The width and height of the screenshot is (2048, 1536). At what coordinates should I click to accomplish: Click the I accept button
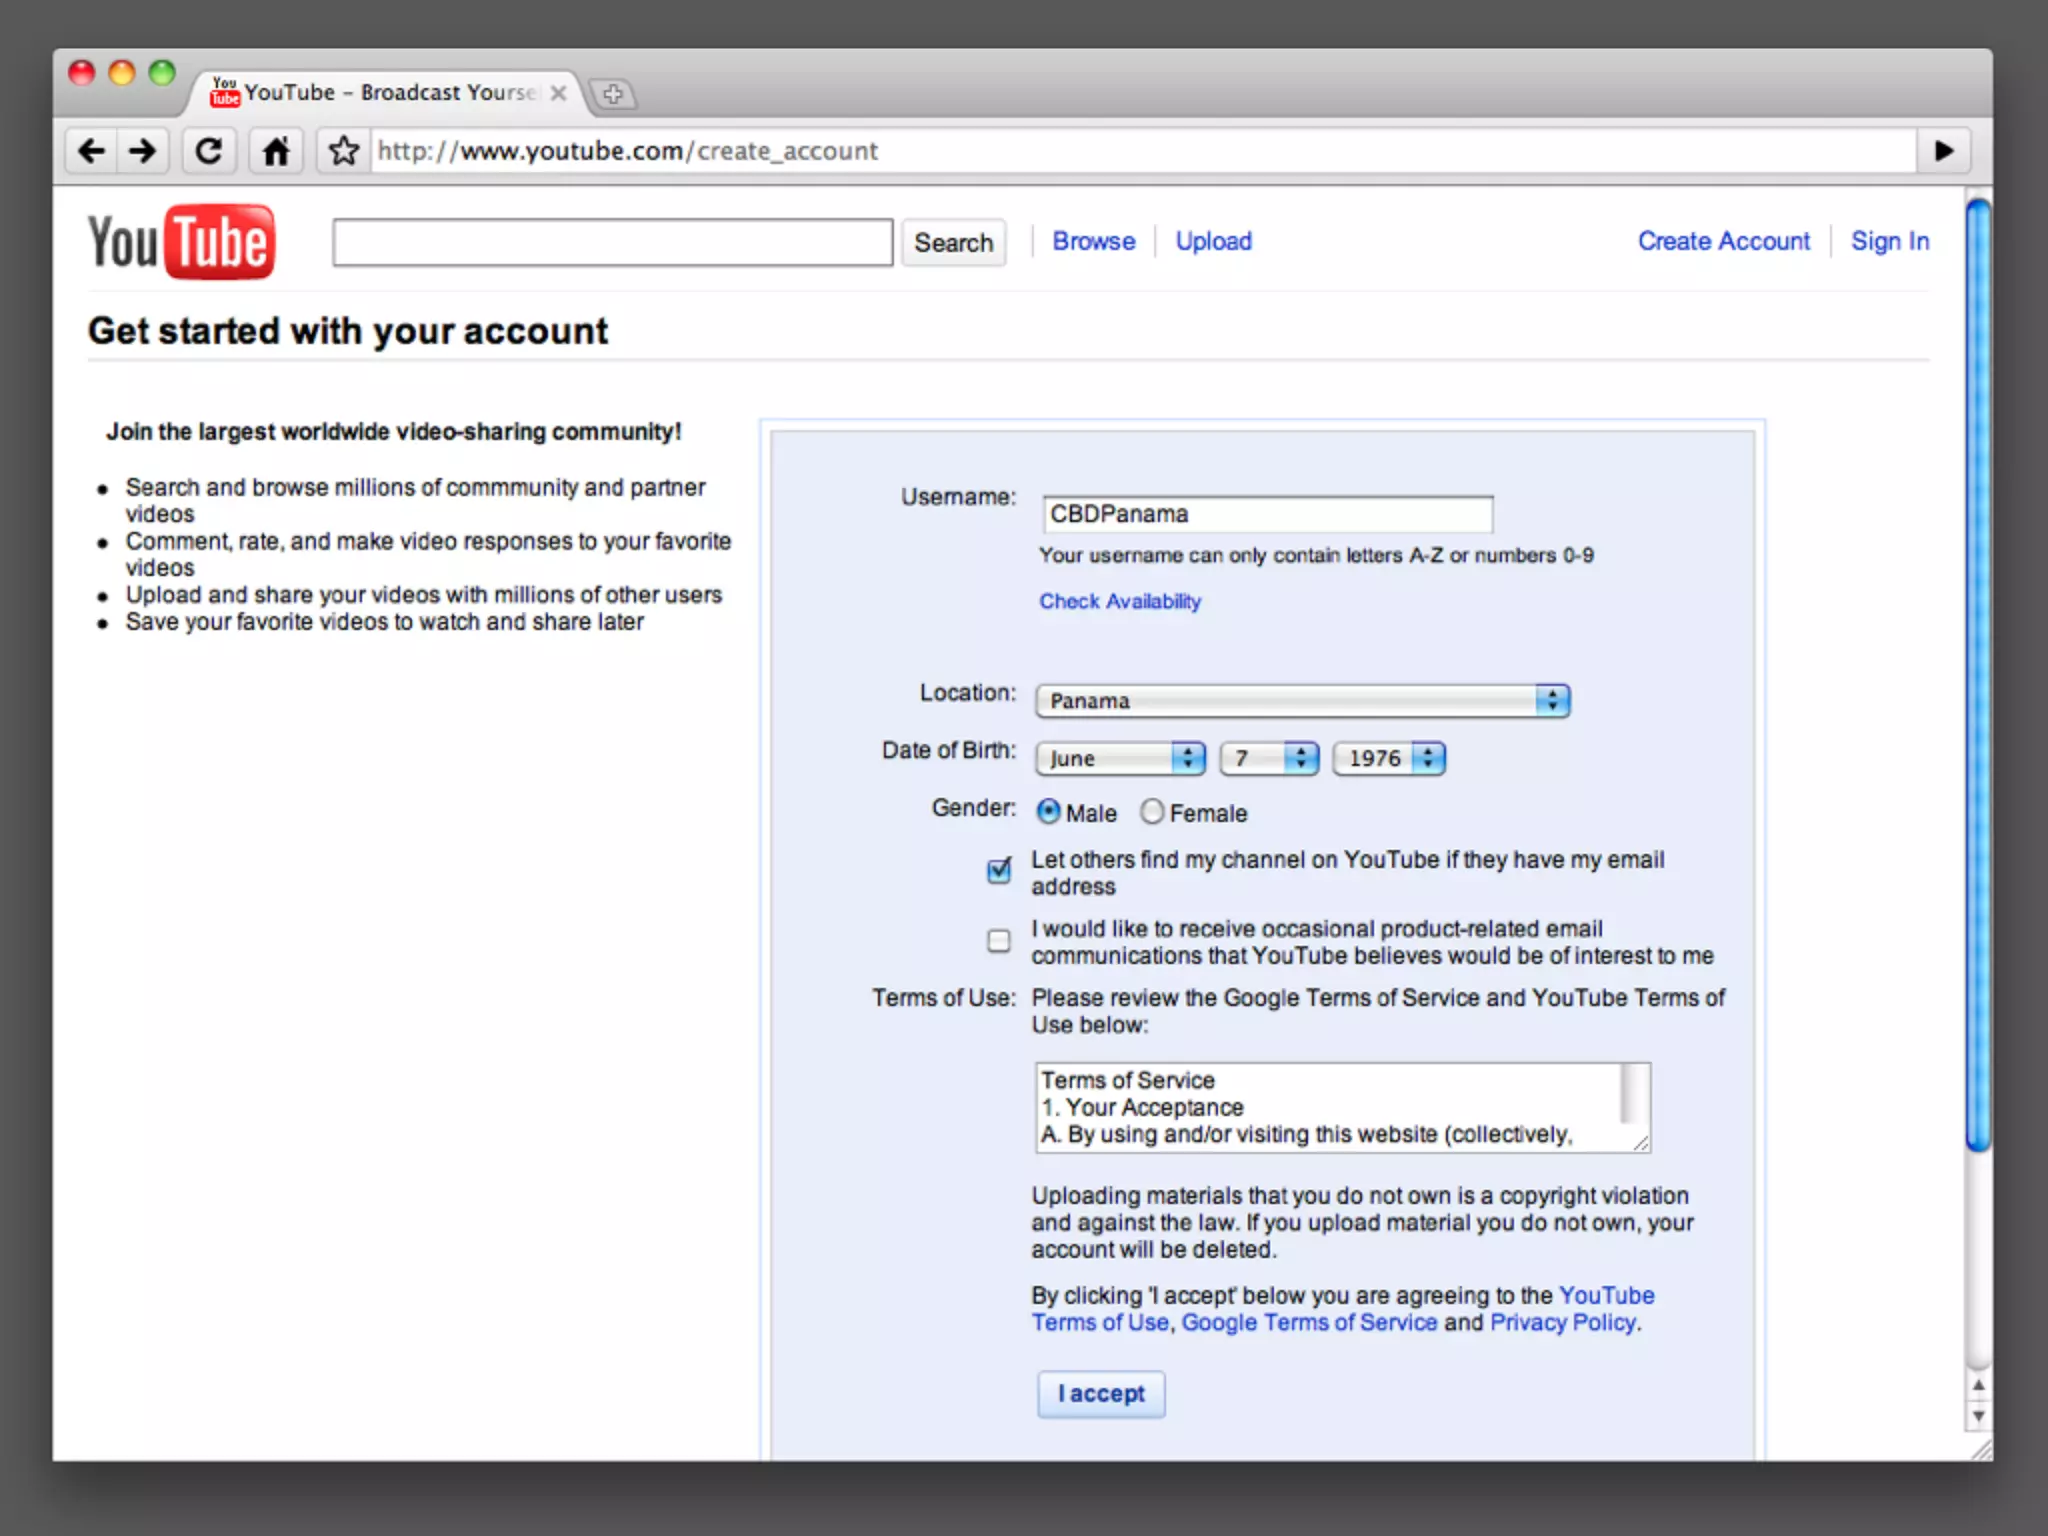coord(1101,1393)
